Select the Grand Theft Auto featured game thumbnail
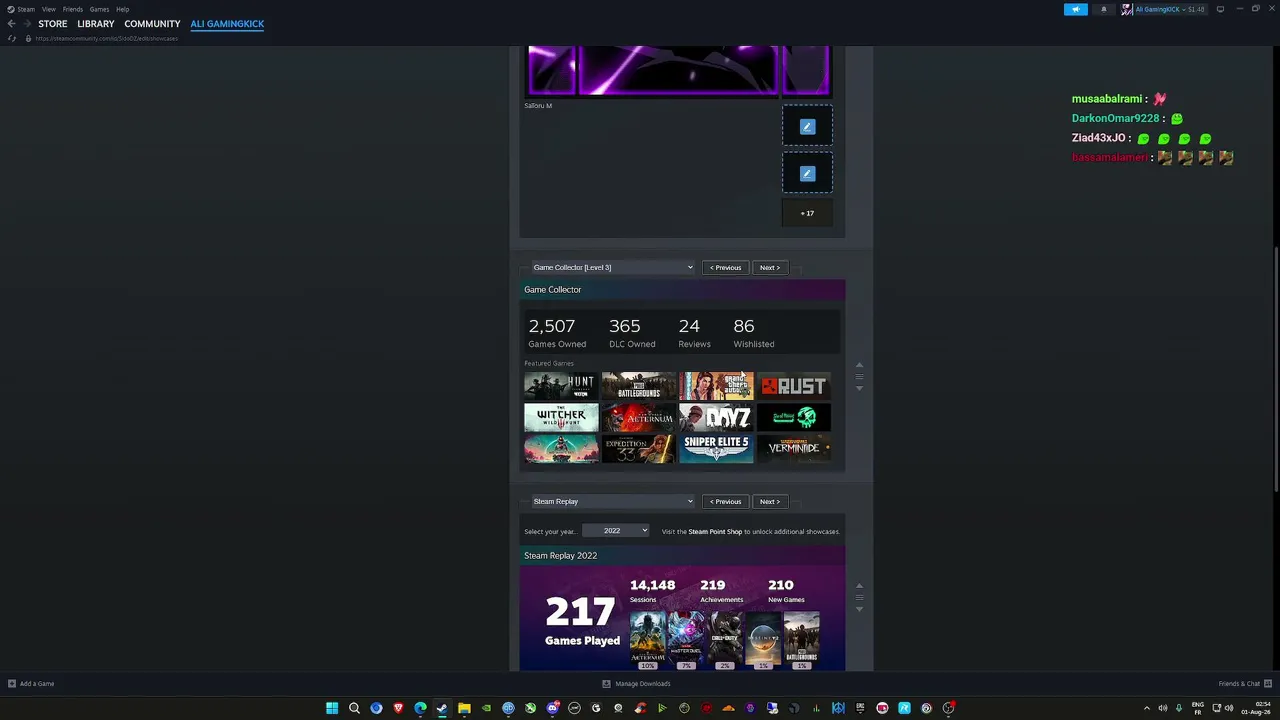The image size is (1280, 720). pyautogui.click(x=716, y=386)
